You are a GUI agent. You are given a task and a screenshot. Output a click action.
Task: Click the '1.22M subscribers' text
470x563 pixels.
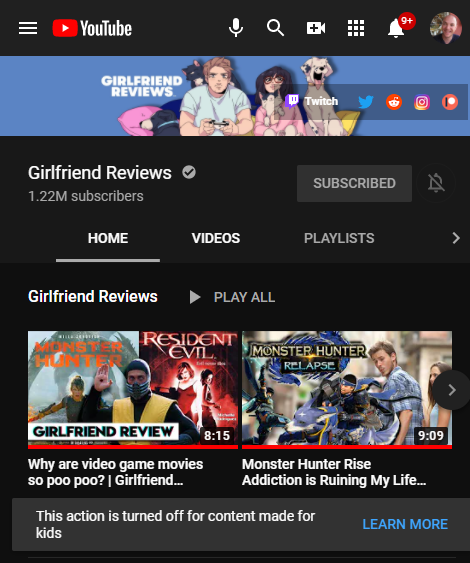coord(86,196)
